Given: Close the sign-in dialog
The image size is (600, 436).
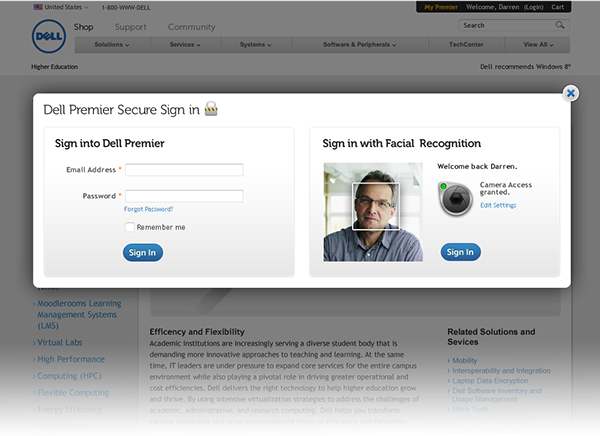Looking at the screenshot, I should [571, 93].
